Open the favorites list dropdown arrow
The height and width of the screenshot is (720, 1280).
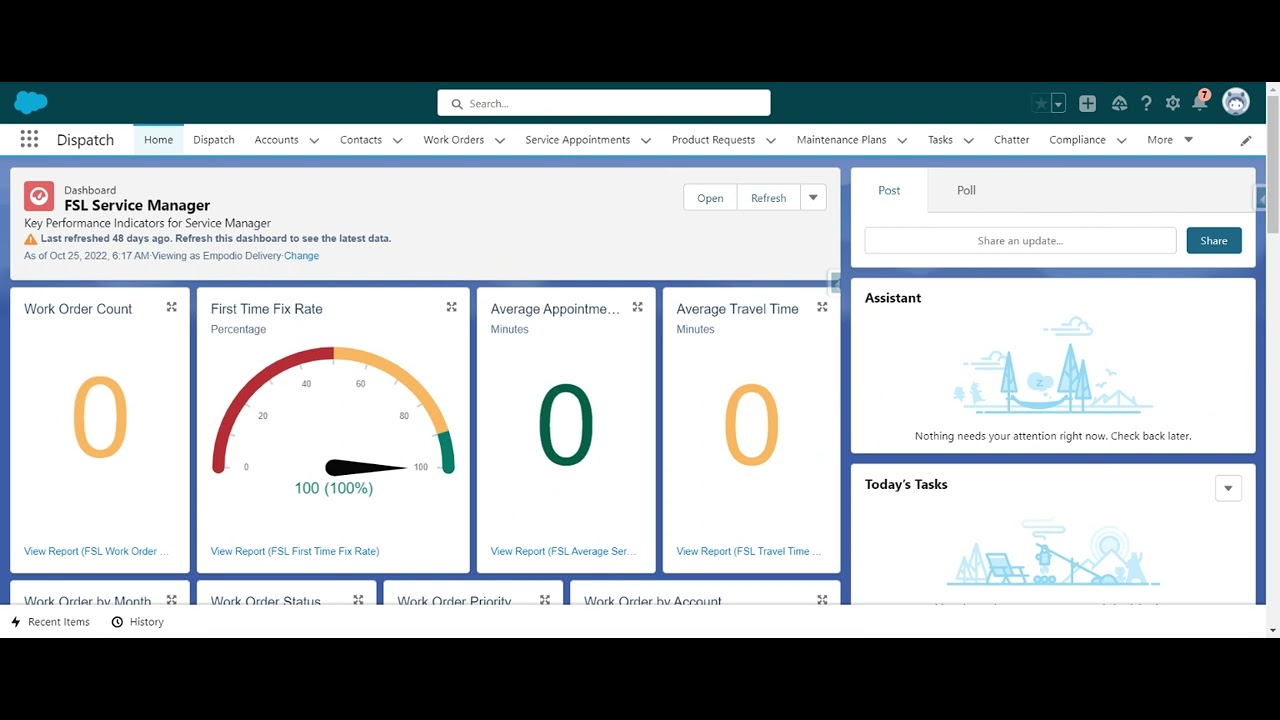click(x=1058, y=103)
